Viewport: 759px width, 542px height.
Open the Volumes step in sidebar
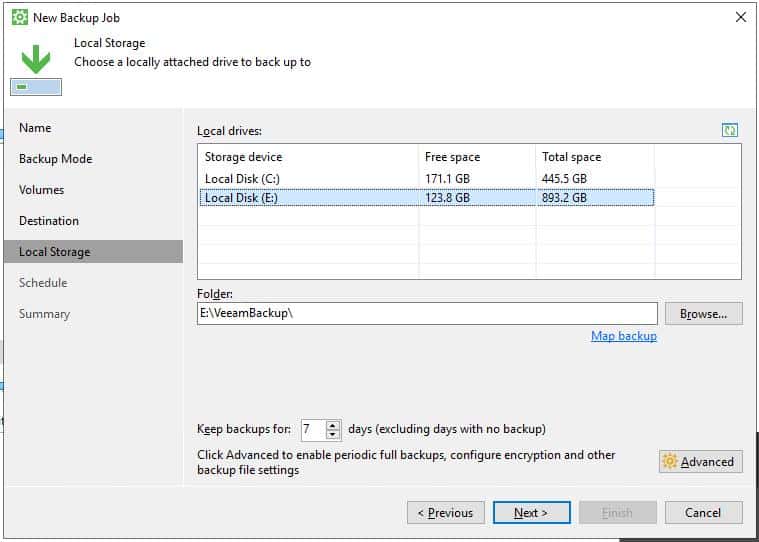(42, 190)
